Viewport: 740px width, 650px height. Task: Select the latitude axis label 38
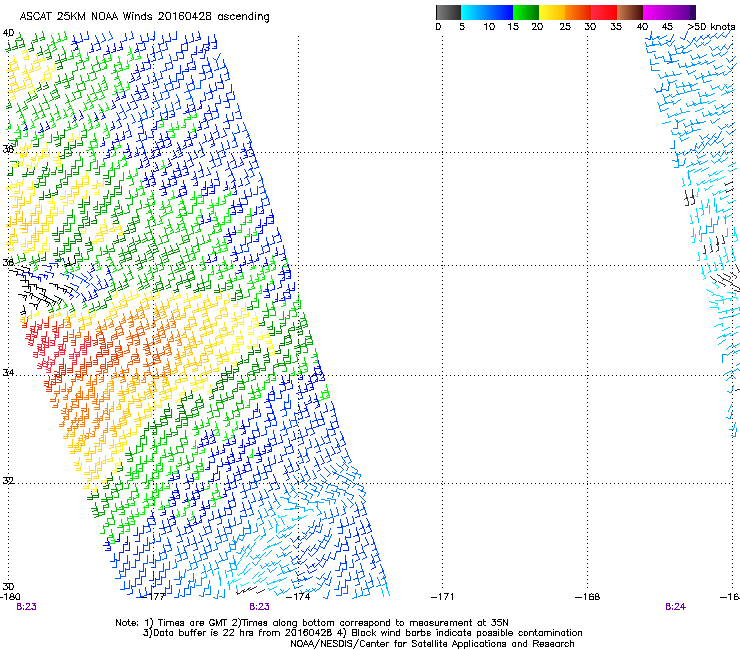coord(8,149)
